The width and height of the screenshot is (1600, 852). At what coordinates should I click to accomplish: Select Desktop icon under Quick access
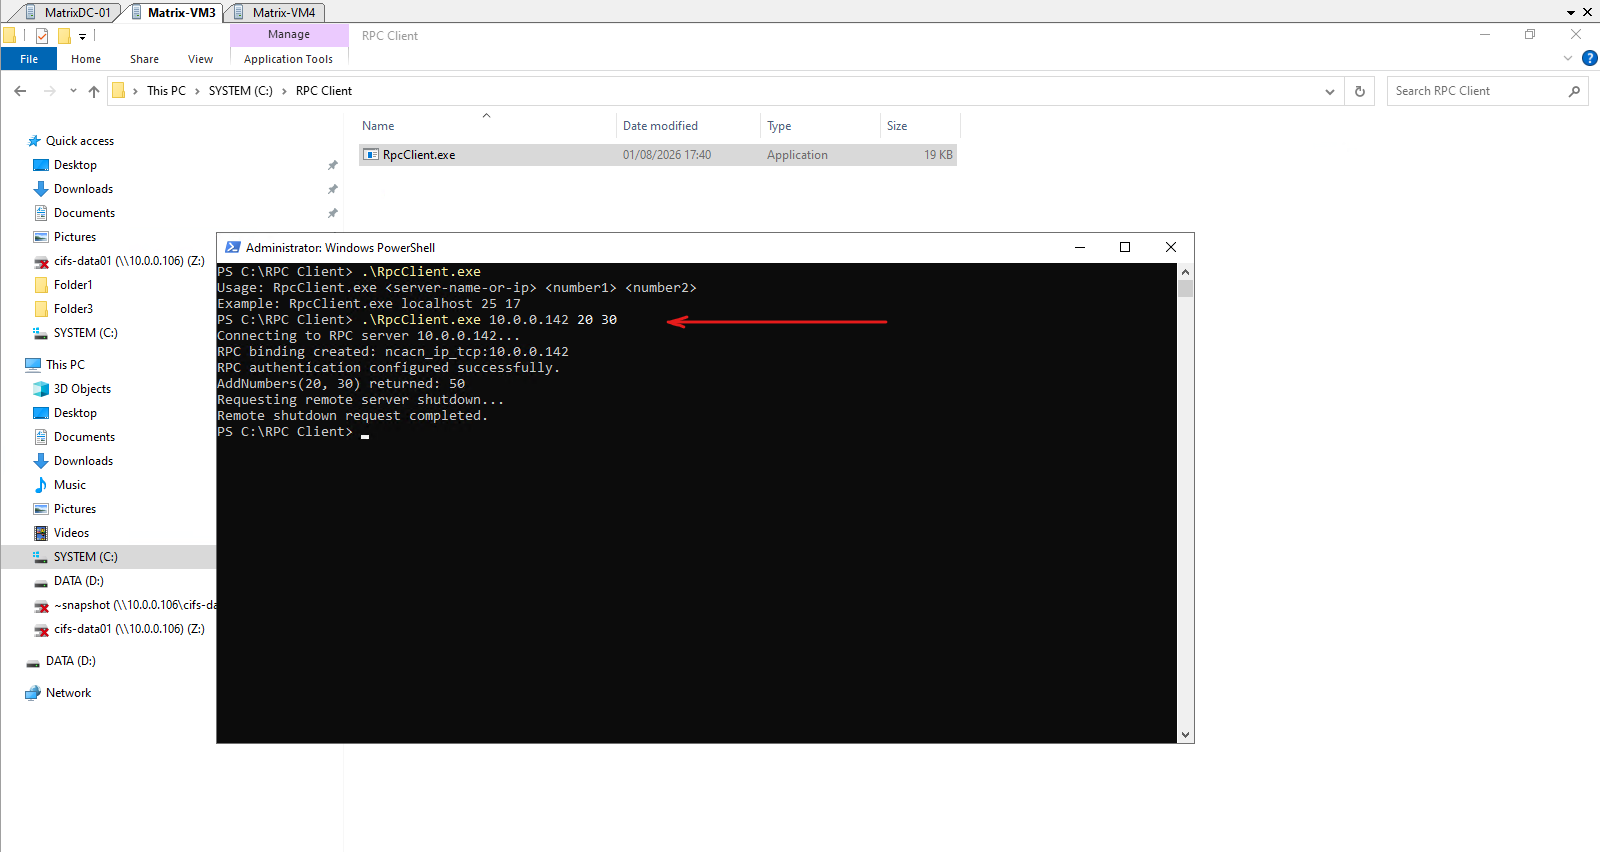pyautogui.click(x=41, y=165)
